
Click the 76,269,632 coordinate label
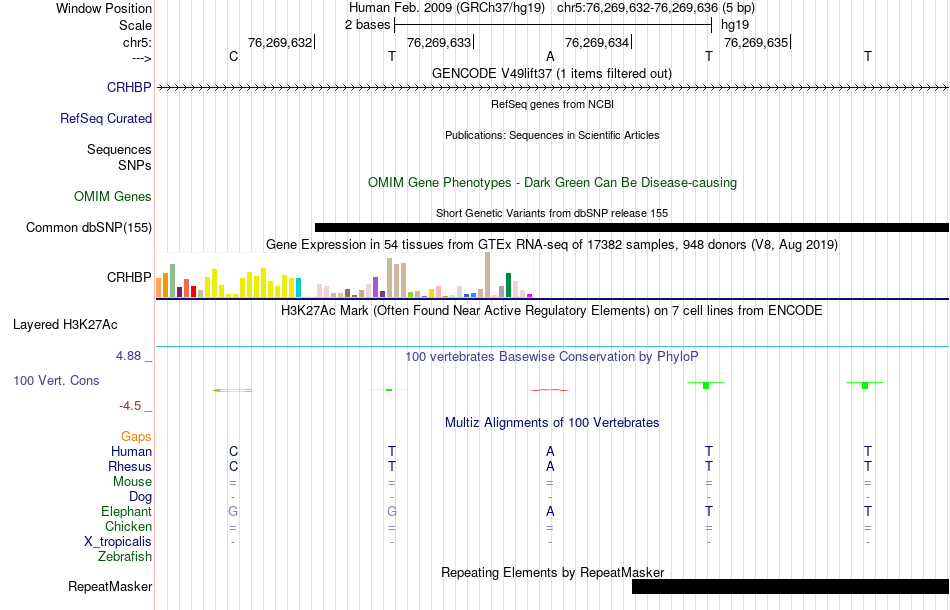(x=280, y=42)
